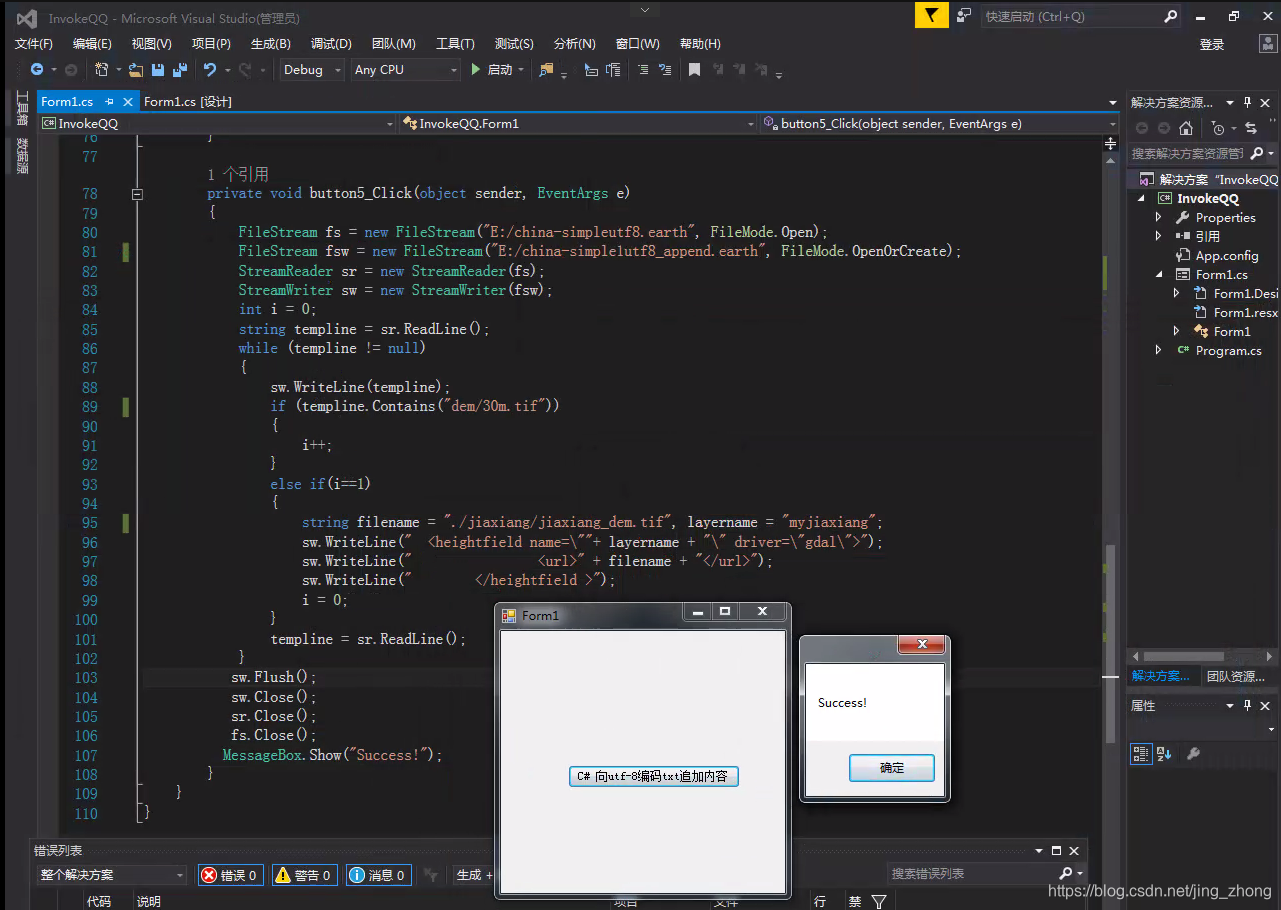Viewport: 1281px width, 910px height.
Task: Click the Save All icon
Action: coord(180,70)
